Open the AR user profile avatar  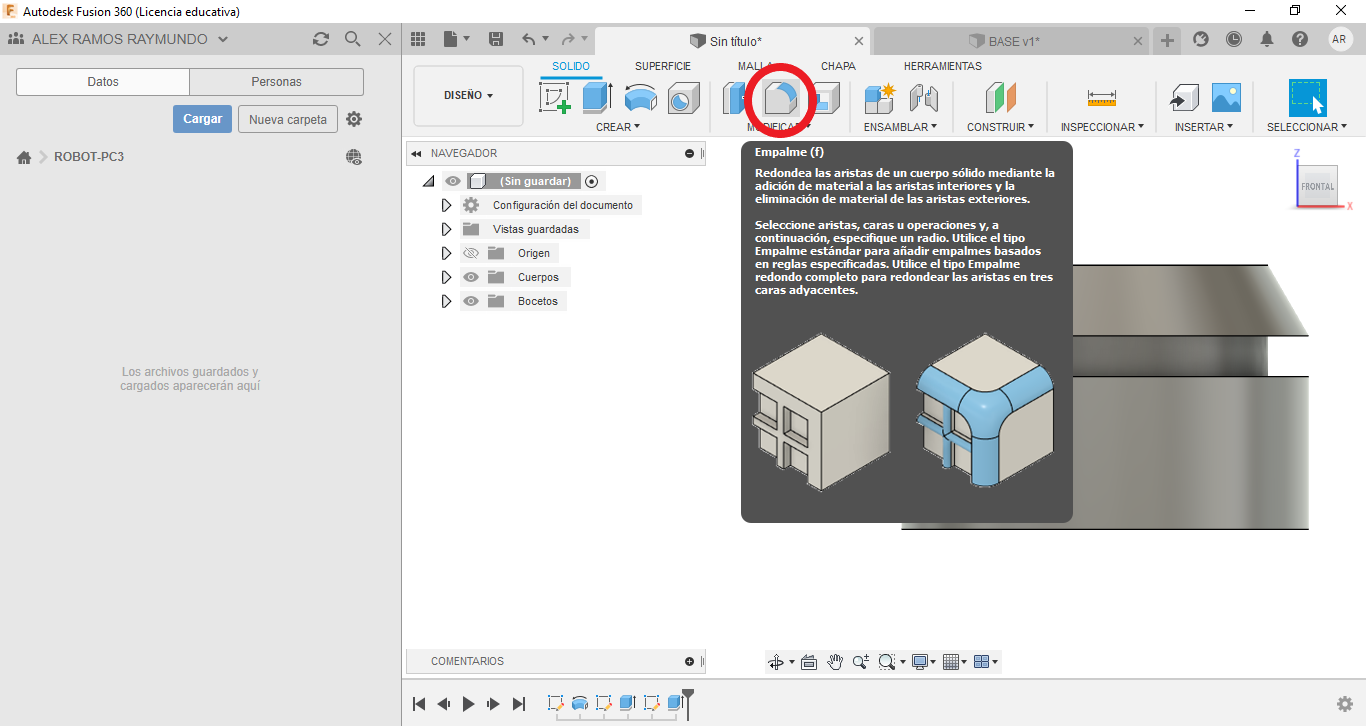pyautogui.click(x=1340, y=40)
